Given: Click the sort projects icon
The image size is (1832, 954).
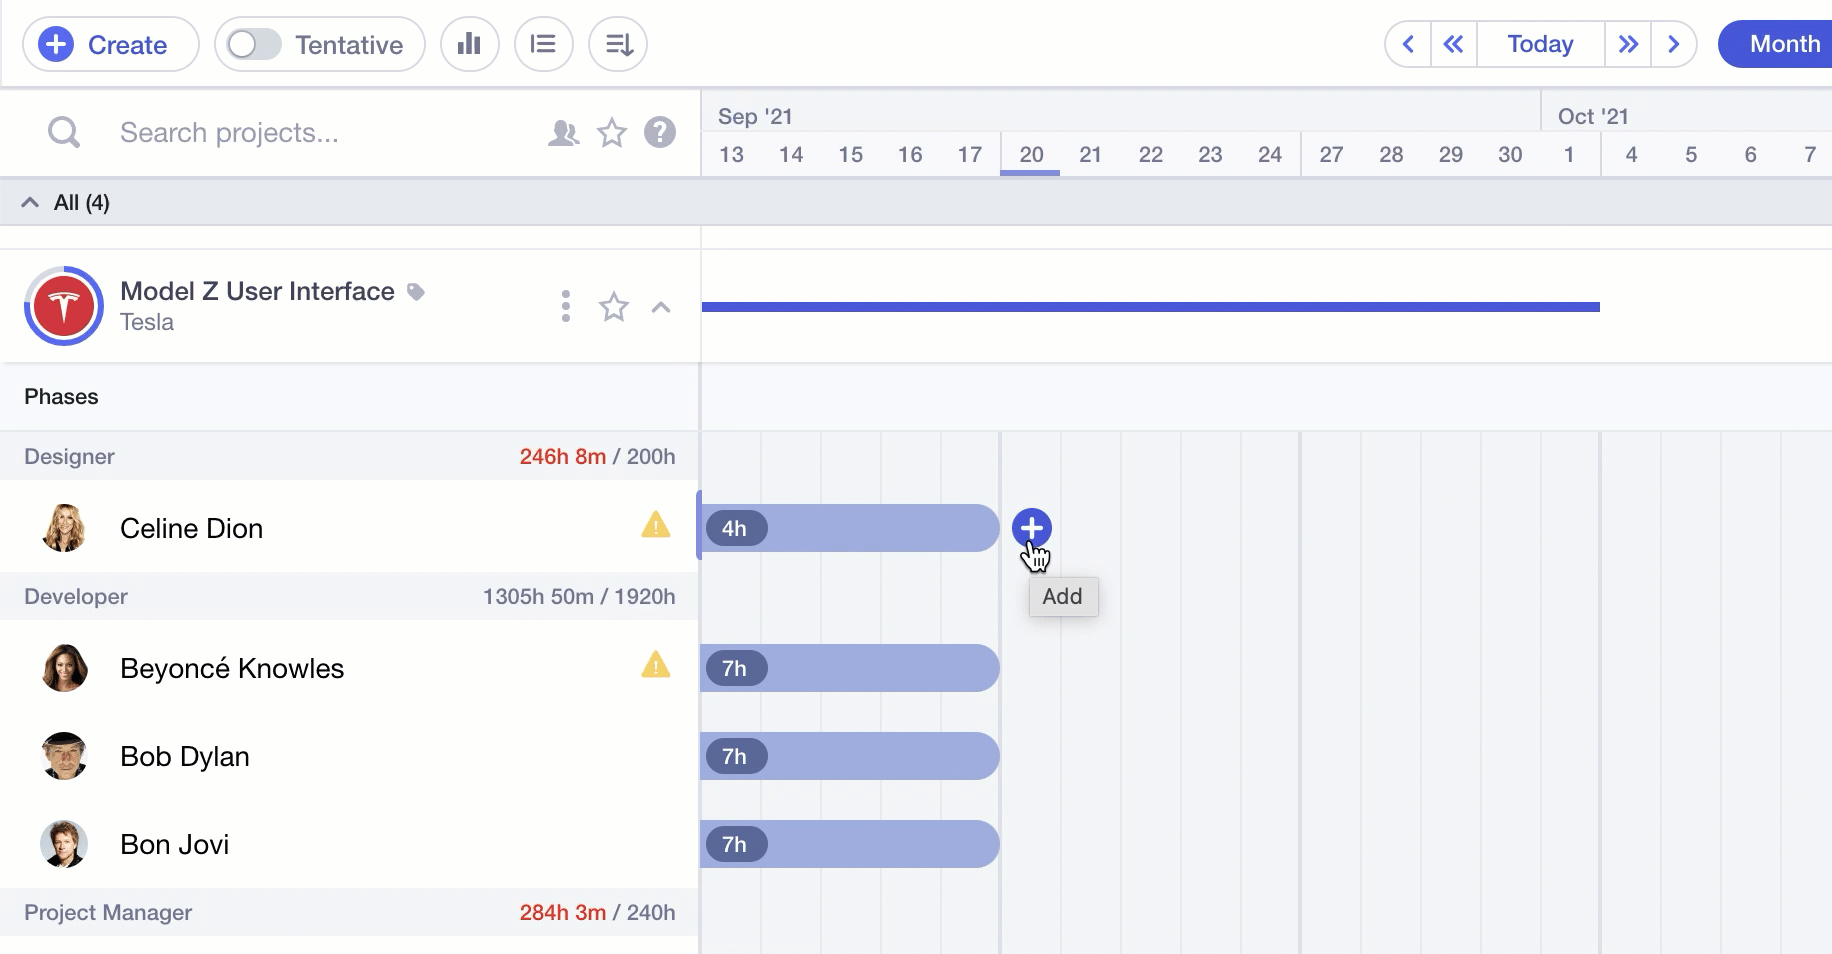Looking at the screenshot, I should [x=617, y=44].
